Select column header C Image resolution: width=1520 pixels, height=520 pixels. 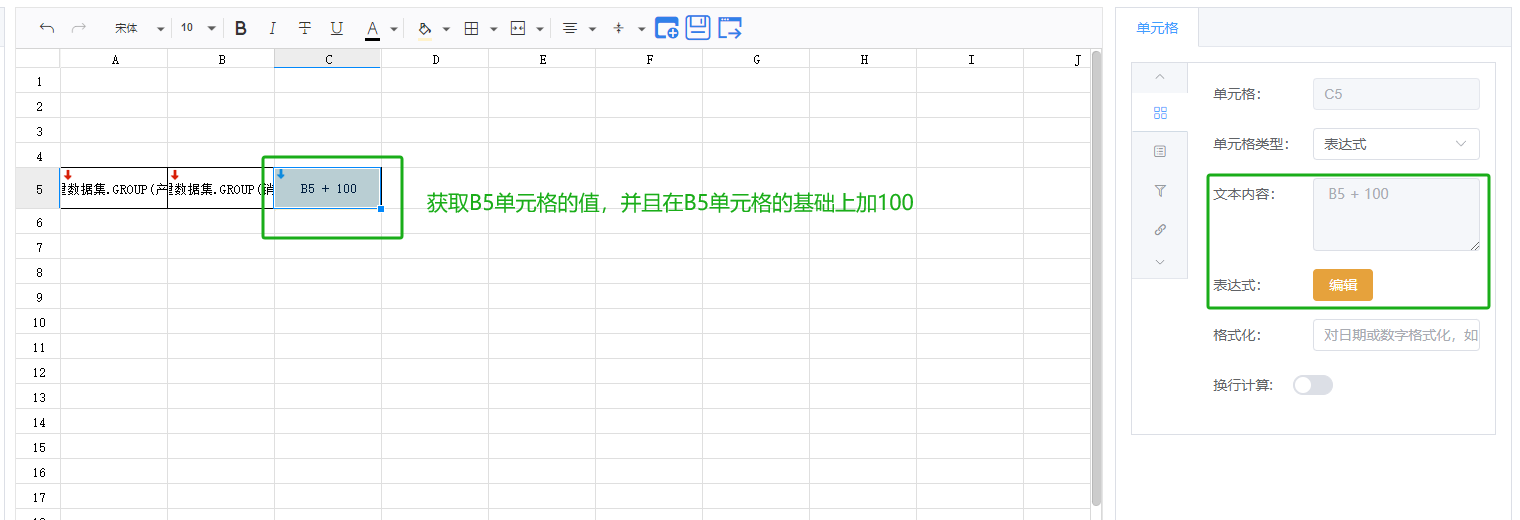328,60
